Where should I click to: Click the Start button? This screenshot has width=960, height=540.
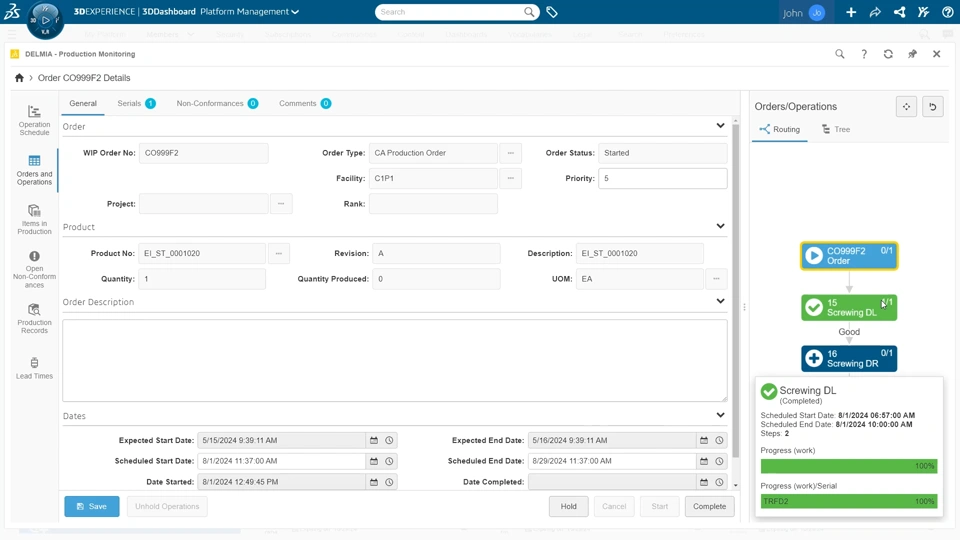pyautogui.click(x=659, y=506)
